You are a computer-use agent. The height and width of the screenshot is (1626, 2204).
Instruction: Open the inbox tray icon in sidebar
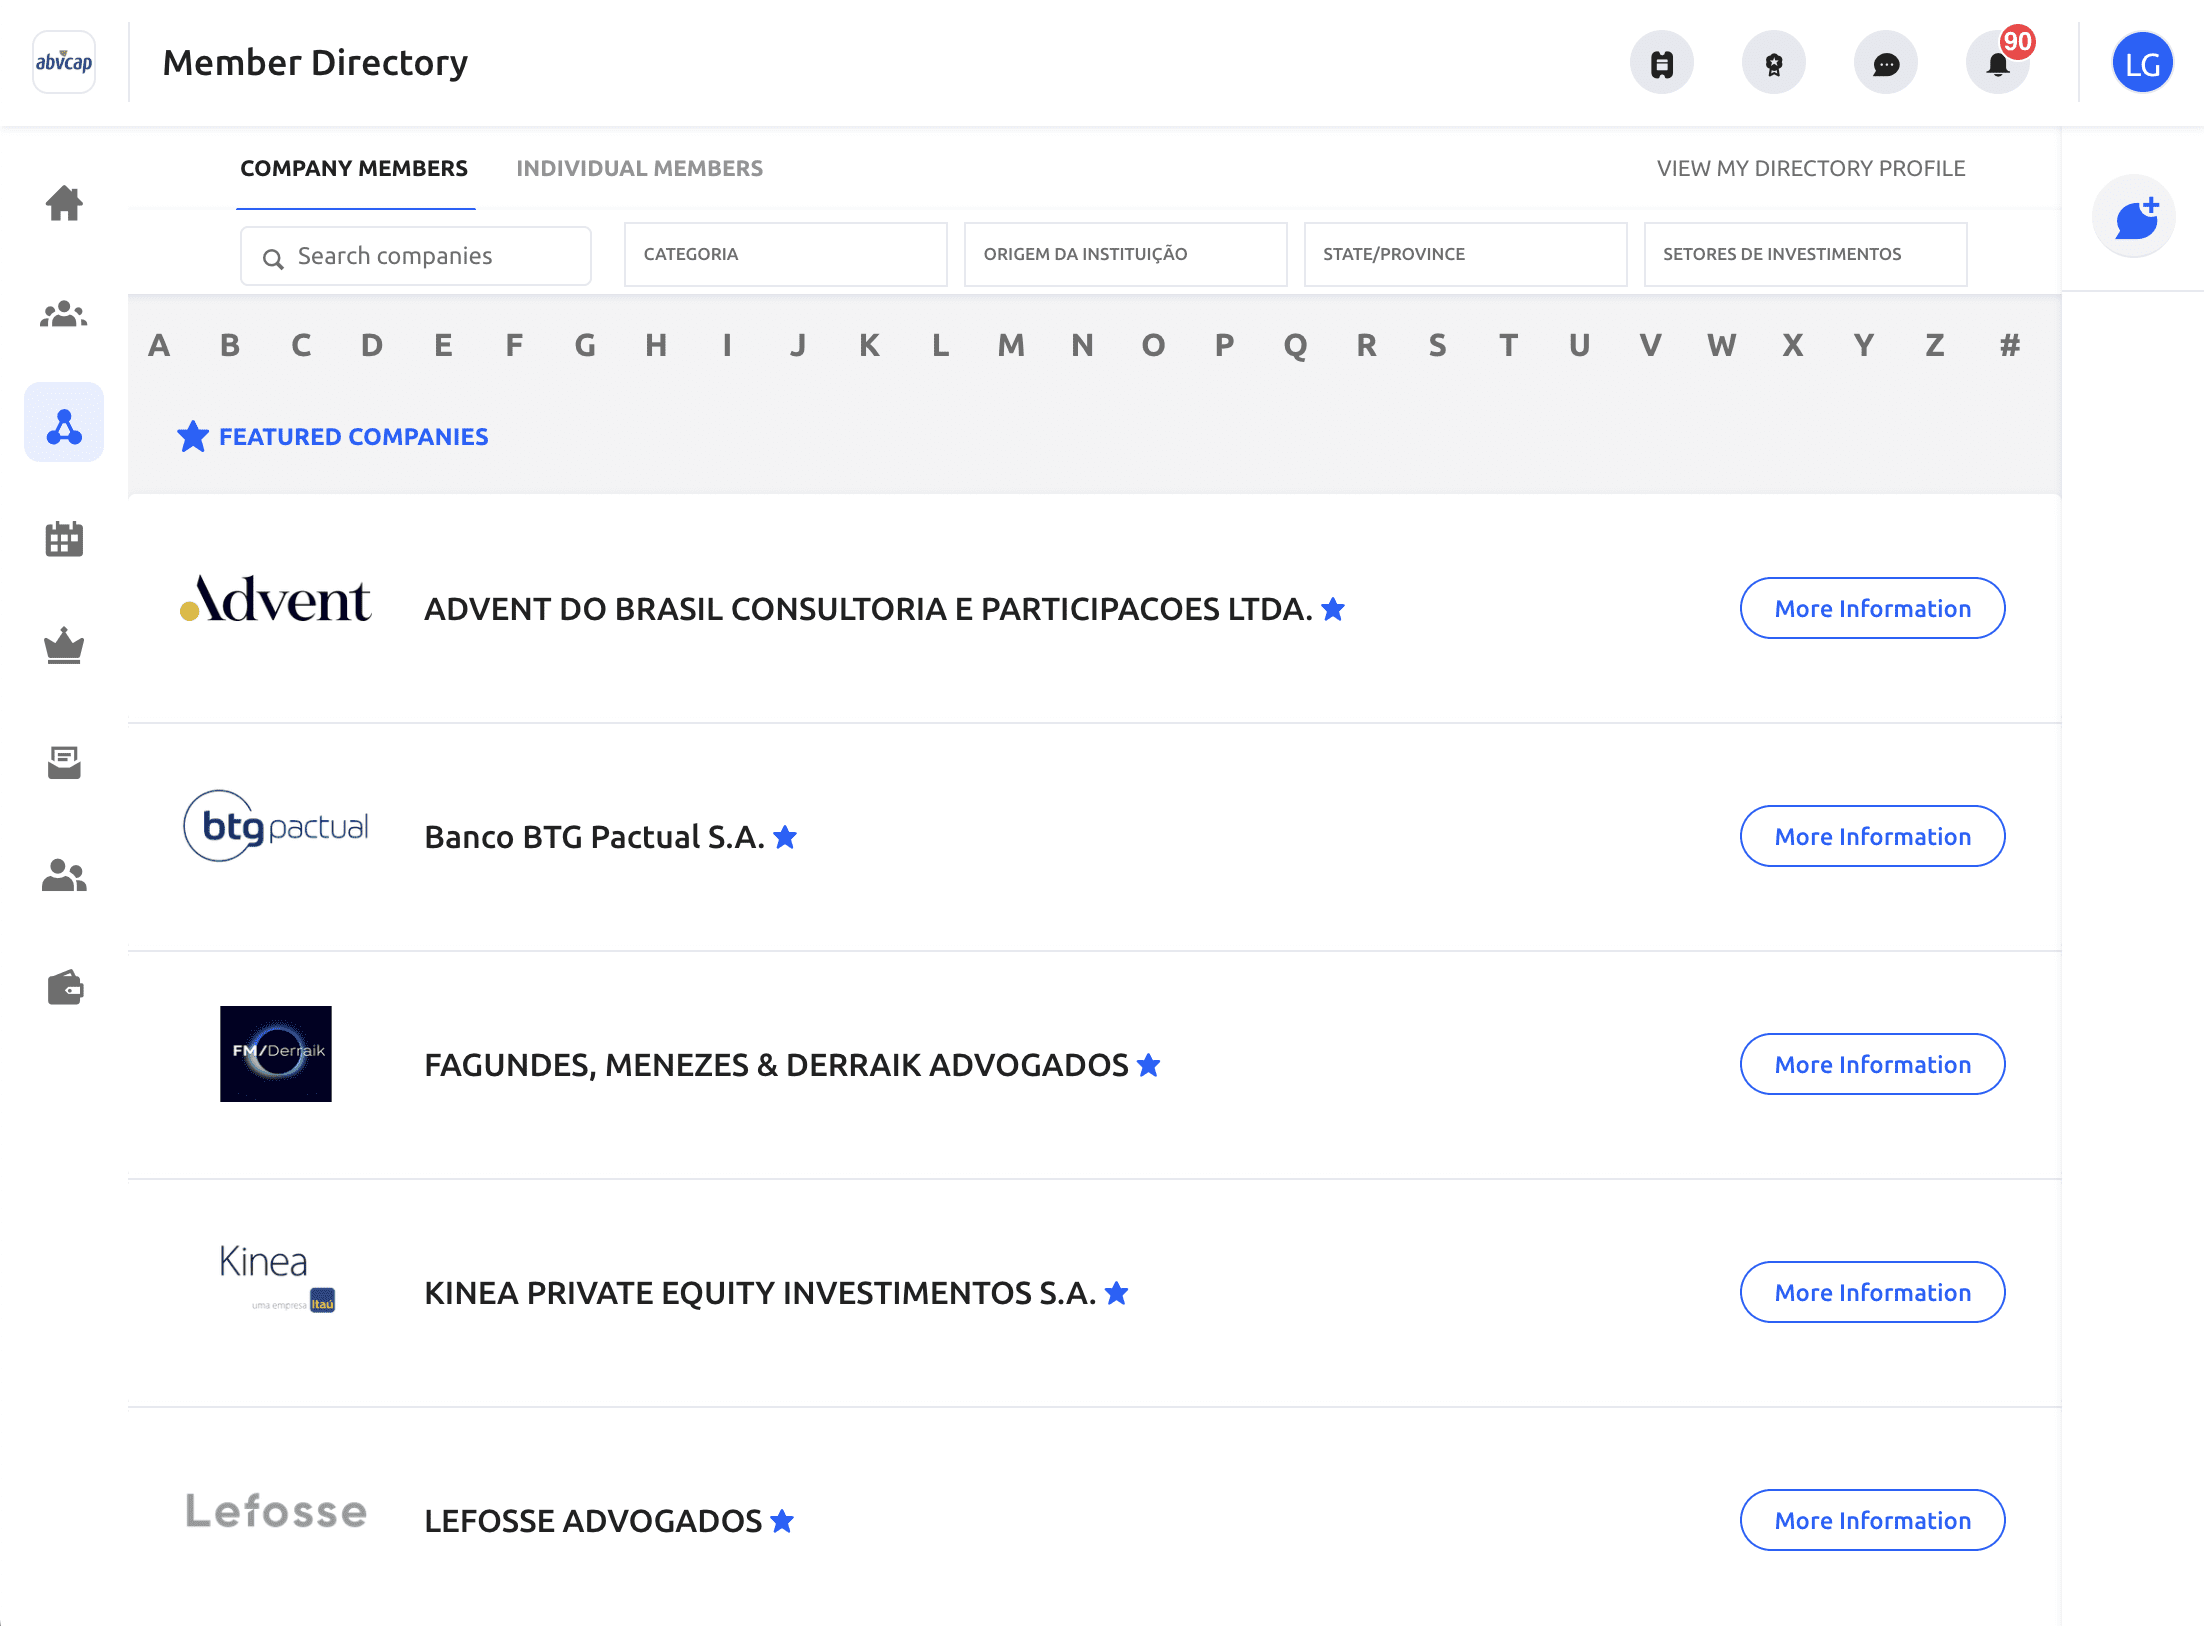pyautogui.click(x=64, y=762)
